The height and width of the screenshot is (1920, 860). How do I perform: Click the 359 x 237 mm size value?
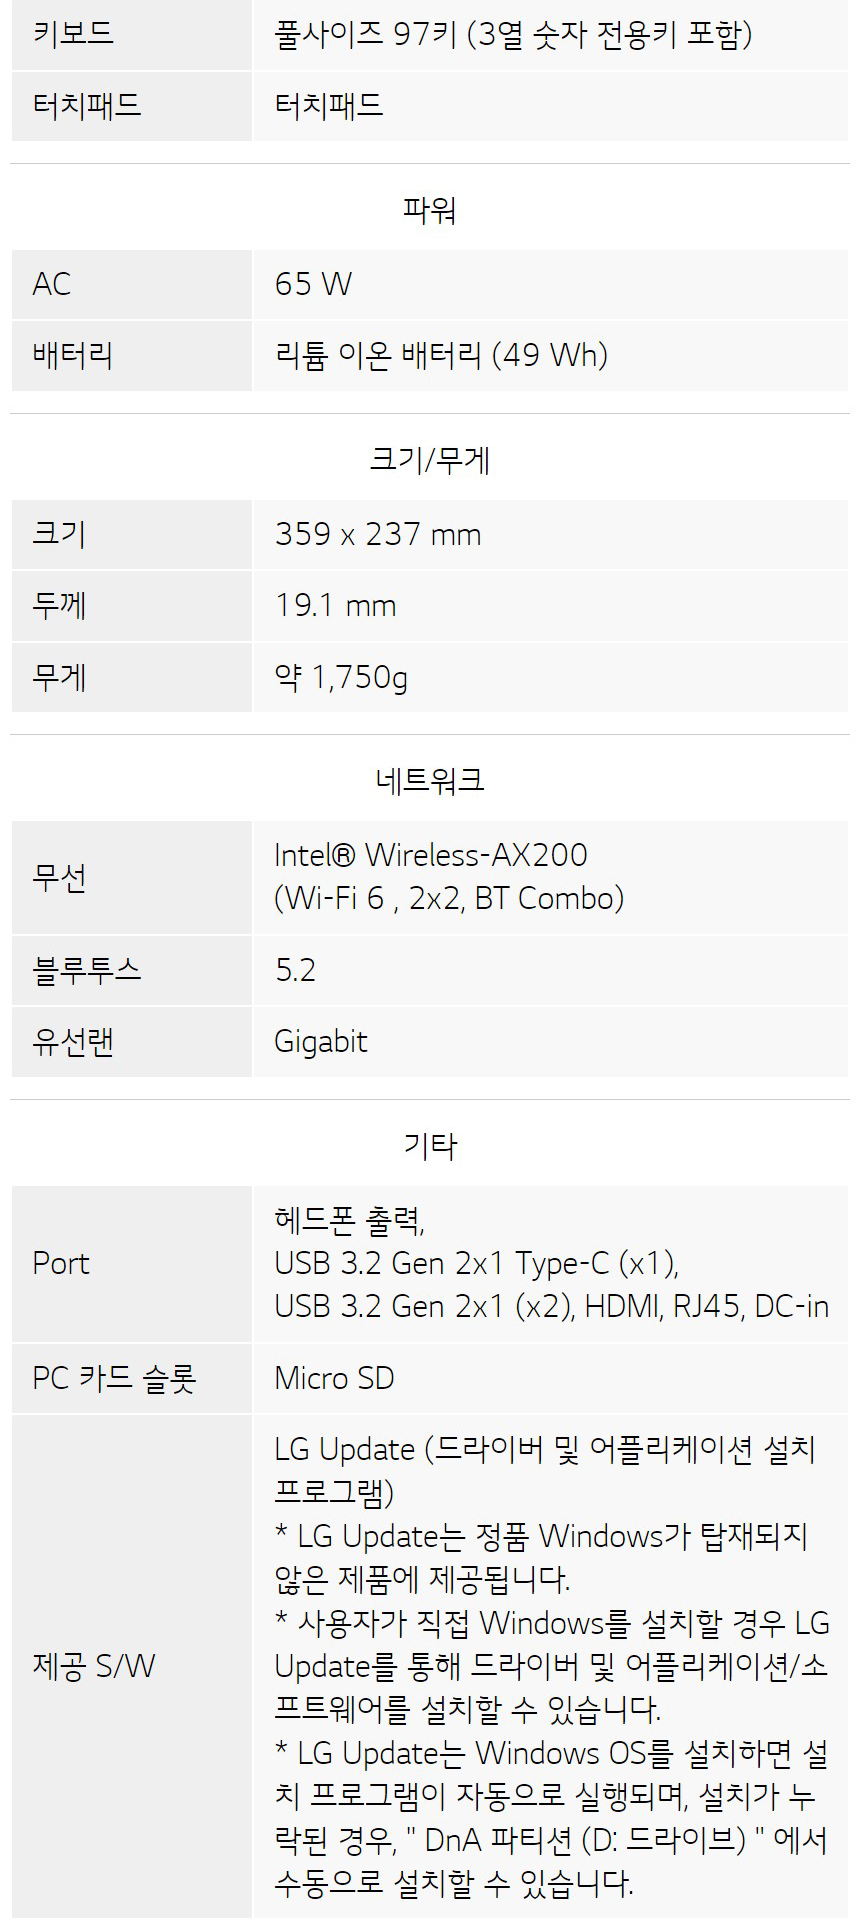pos(378,534)
